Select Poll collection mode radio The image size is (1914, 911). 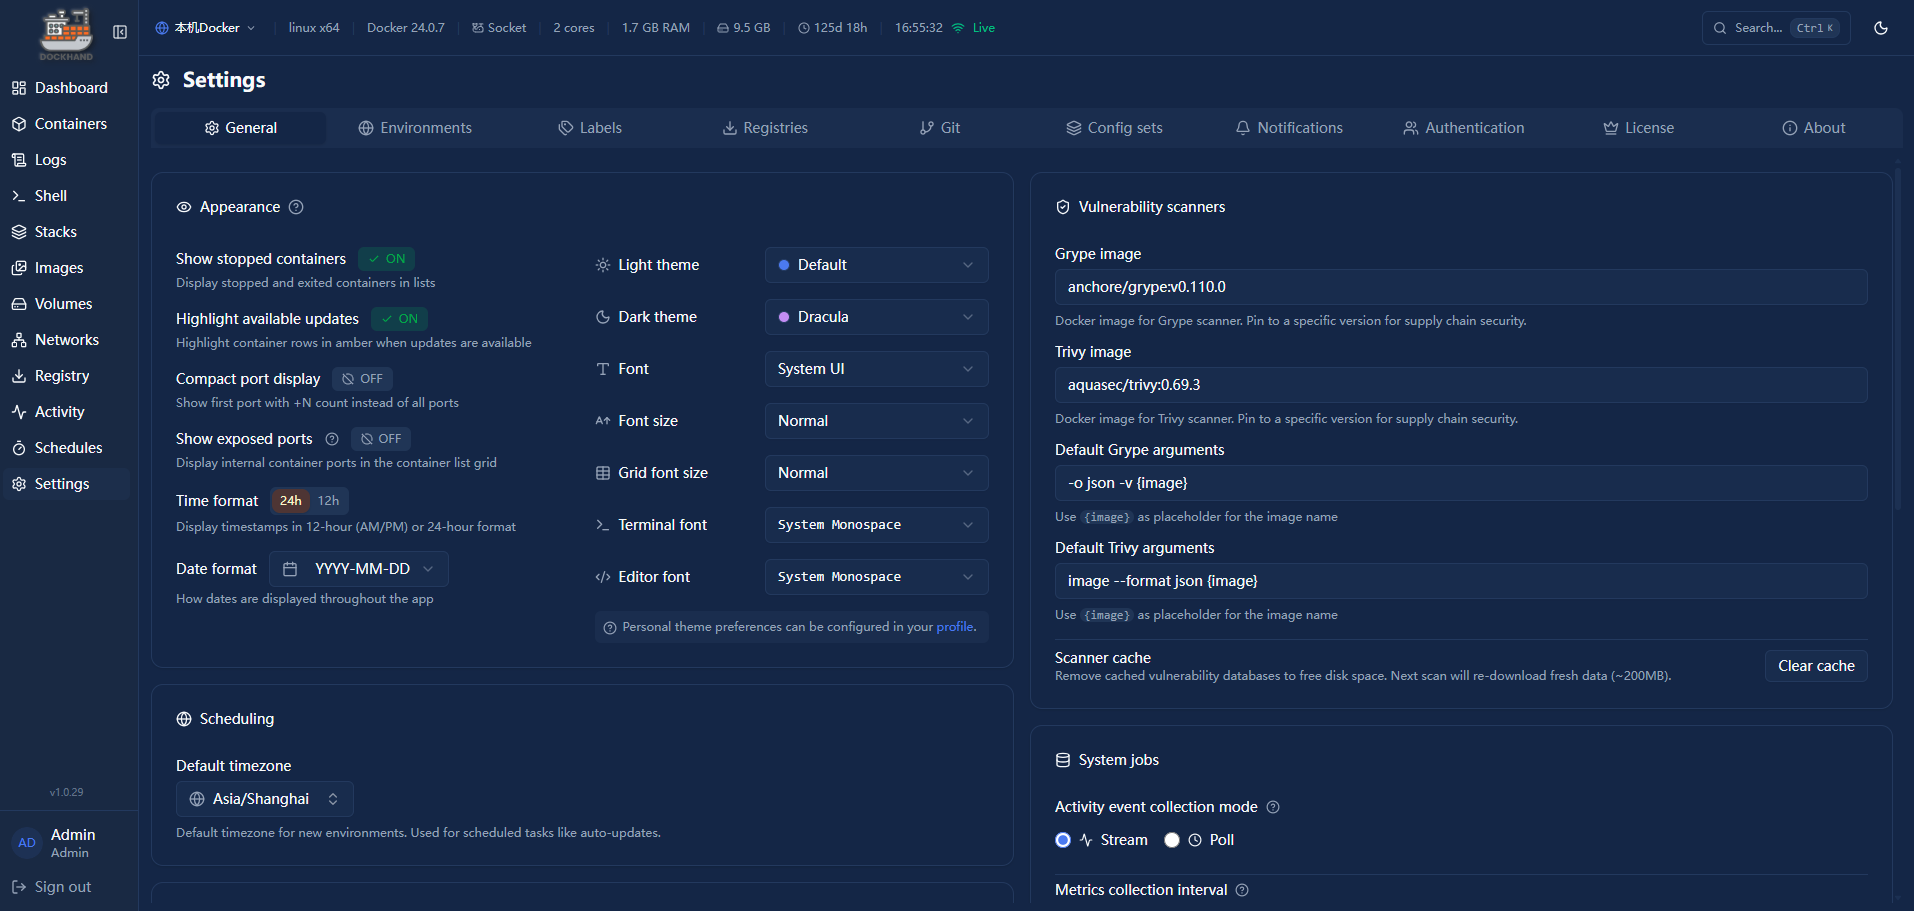click(x=1172, y=840)
